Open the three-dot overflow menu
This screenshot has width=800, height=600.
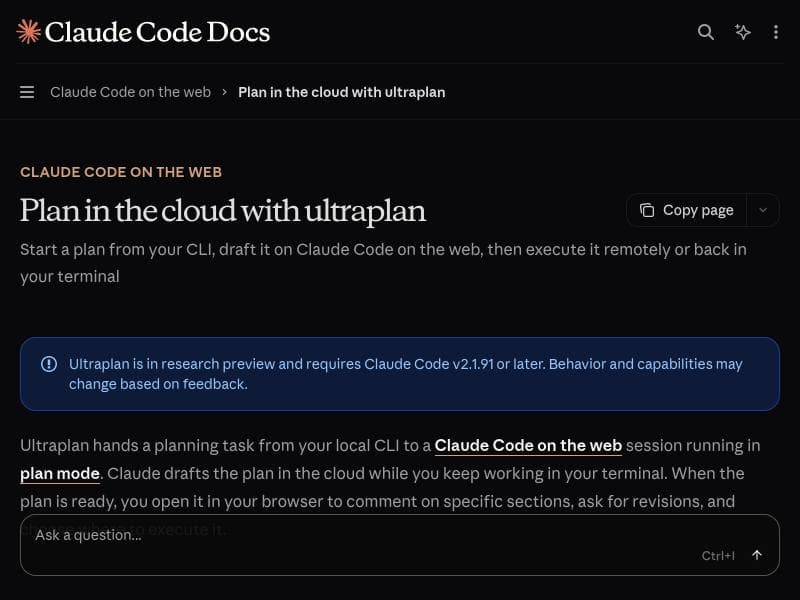pyautogui.click(x=776, y=32)
